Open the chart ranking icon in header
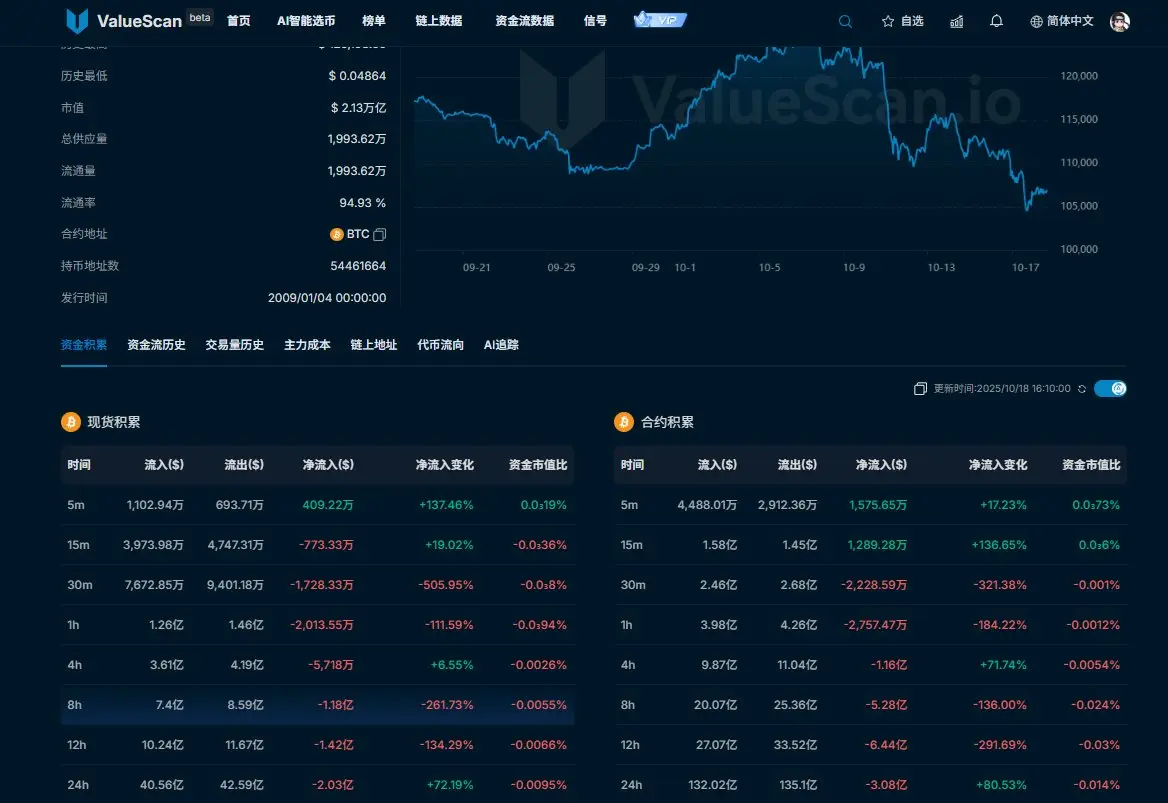The height and width of the screenshot is (803, 1168). [x=956, y=22]
